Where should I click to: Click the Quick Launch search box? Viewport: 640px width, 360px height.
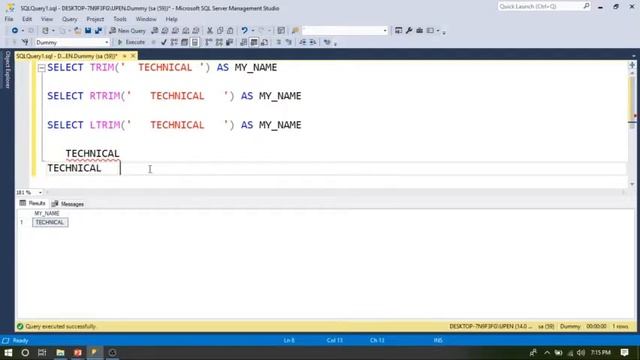(x=544, y=6)
